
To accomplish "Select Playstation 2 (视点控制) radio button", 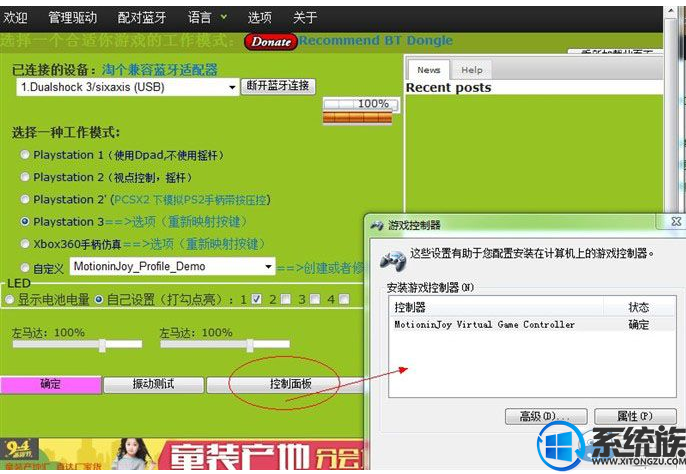I will pos(25,177).
